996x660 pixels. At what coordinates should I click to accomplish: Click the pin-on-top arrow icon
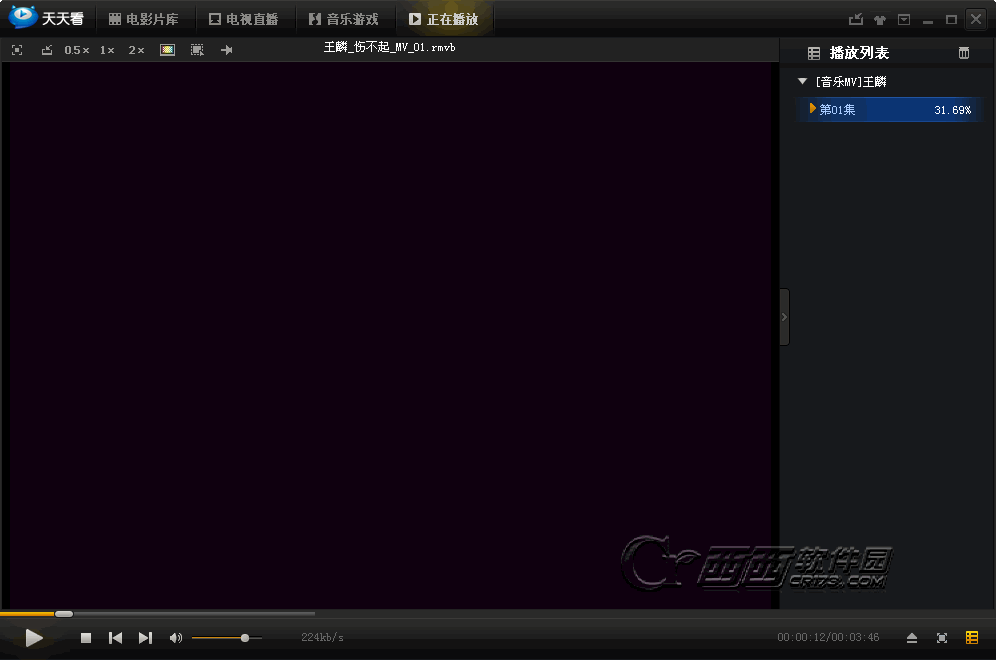[227, 50]
